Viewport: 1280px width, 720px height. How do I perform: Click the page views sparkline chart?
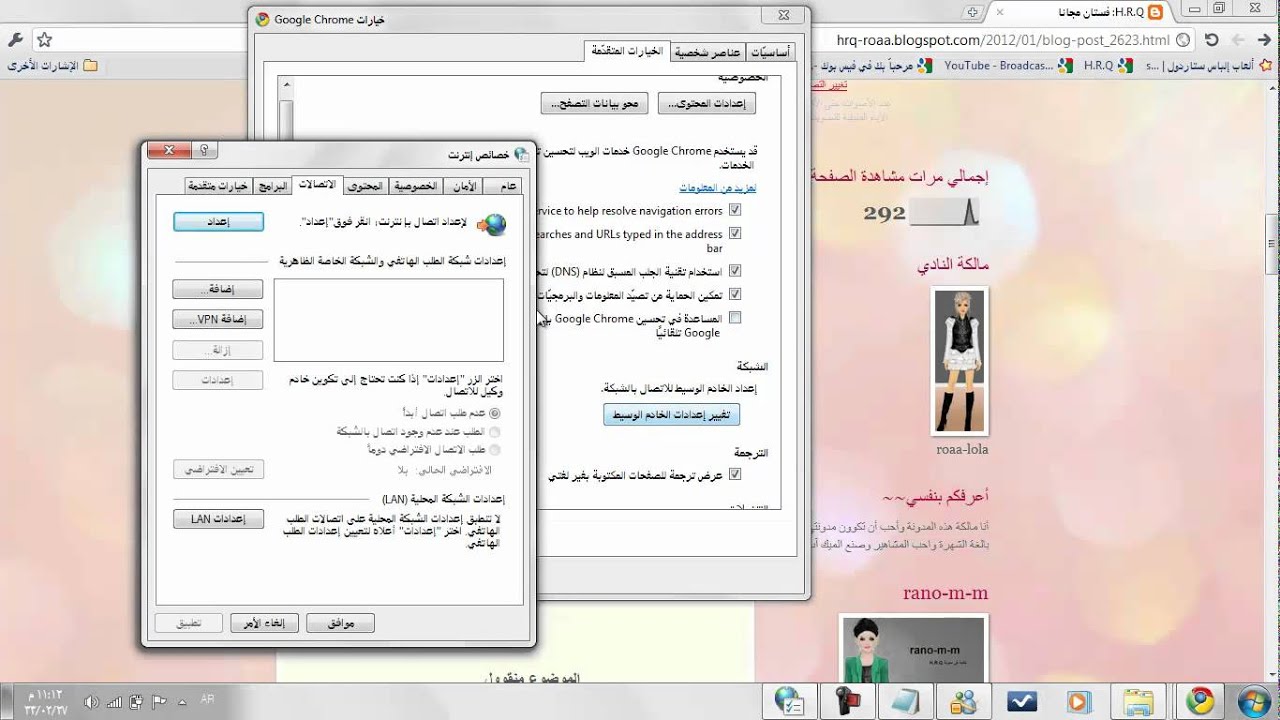(944, 211)
